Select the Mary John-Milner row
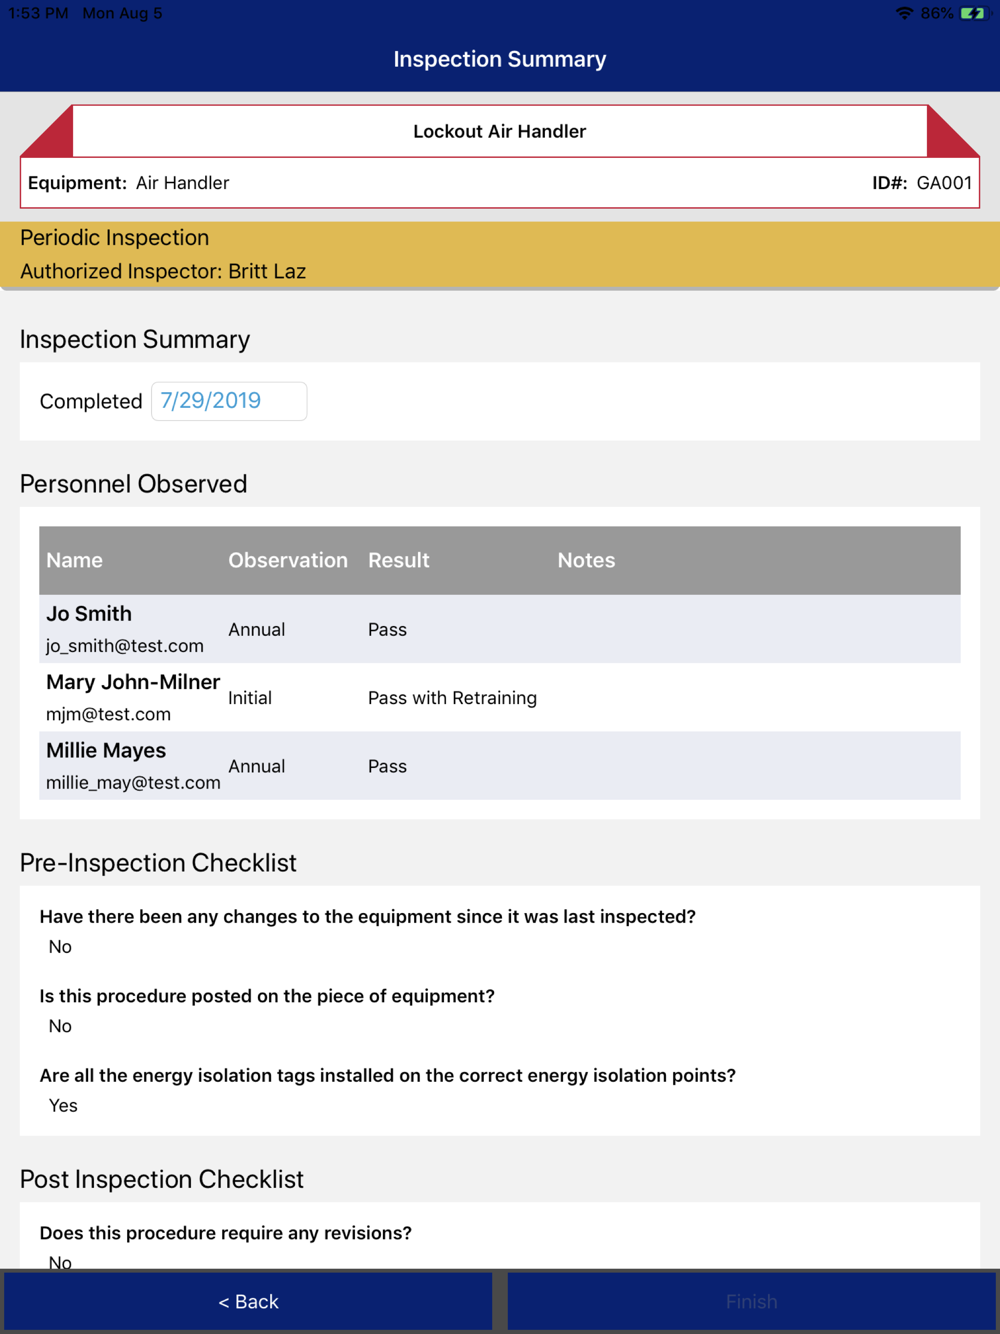1000x1334 pixels. coord(500,697)
